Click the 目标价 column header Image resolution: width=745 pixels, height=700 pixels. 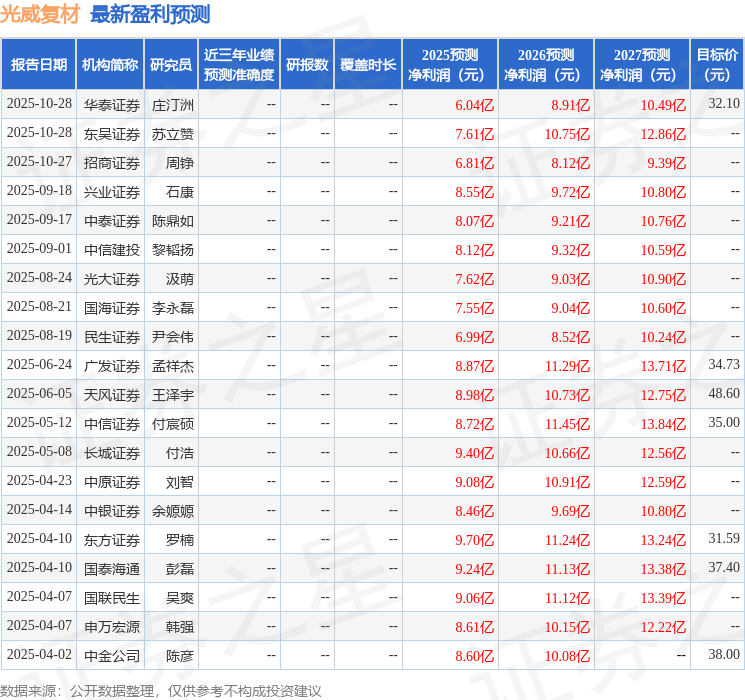[x=717, y=64]
